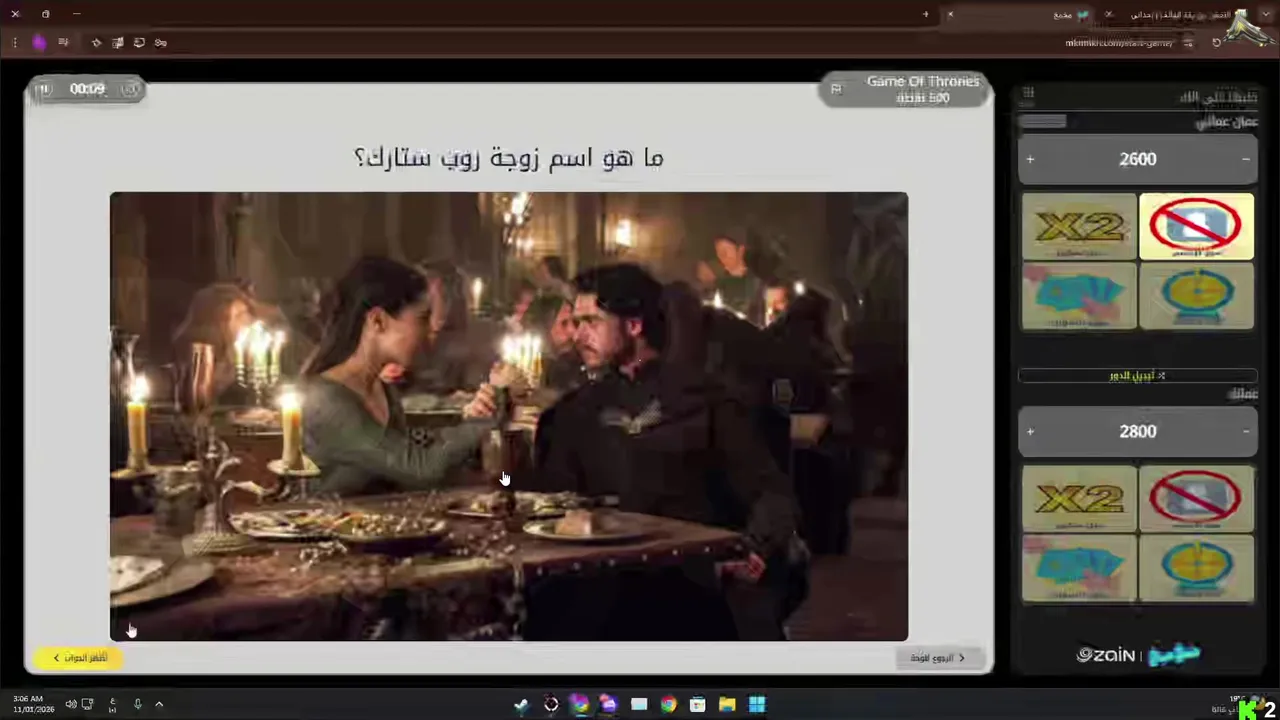Use the crossed-out block power-up for 2800 team
The height and width of the screenshot is (720, 1280).
click(1196, 499)
